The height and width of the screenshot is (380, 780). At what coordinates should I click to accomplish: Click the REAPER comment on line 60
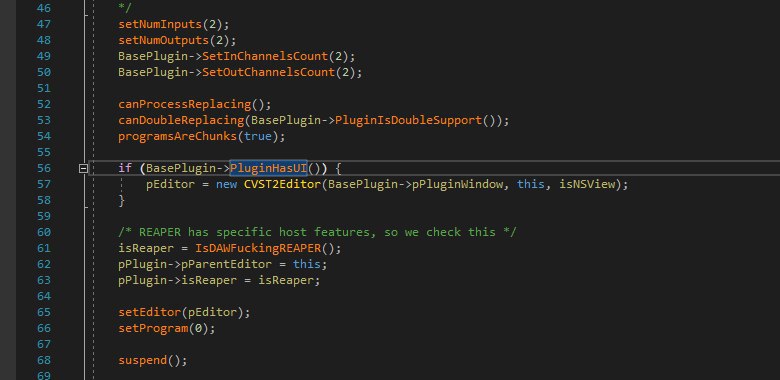point(317,232)
